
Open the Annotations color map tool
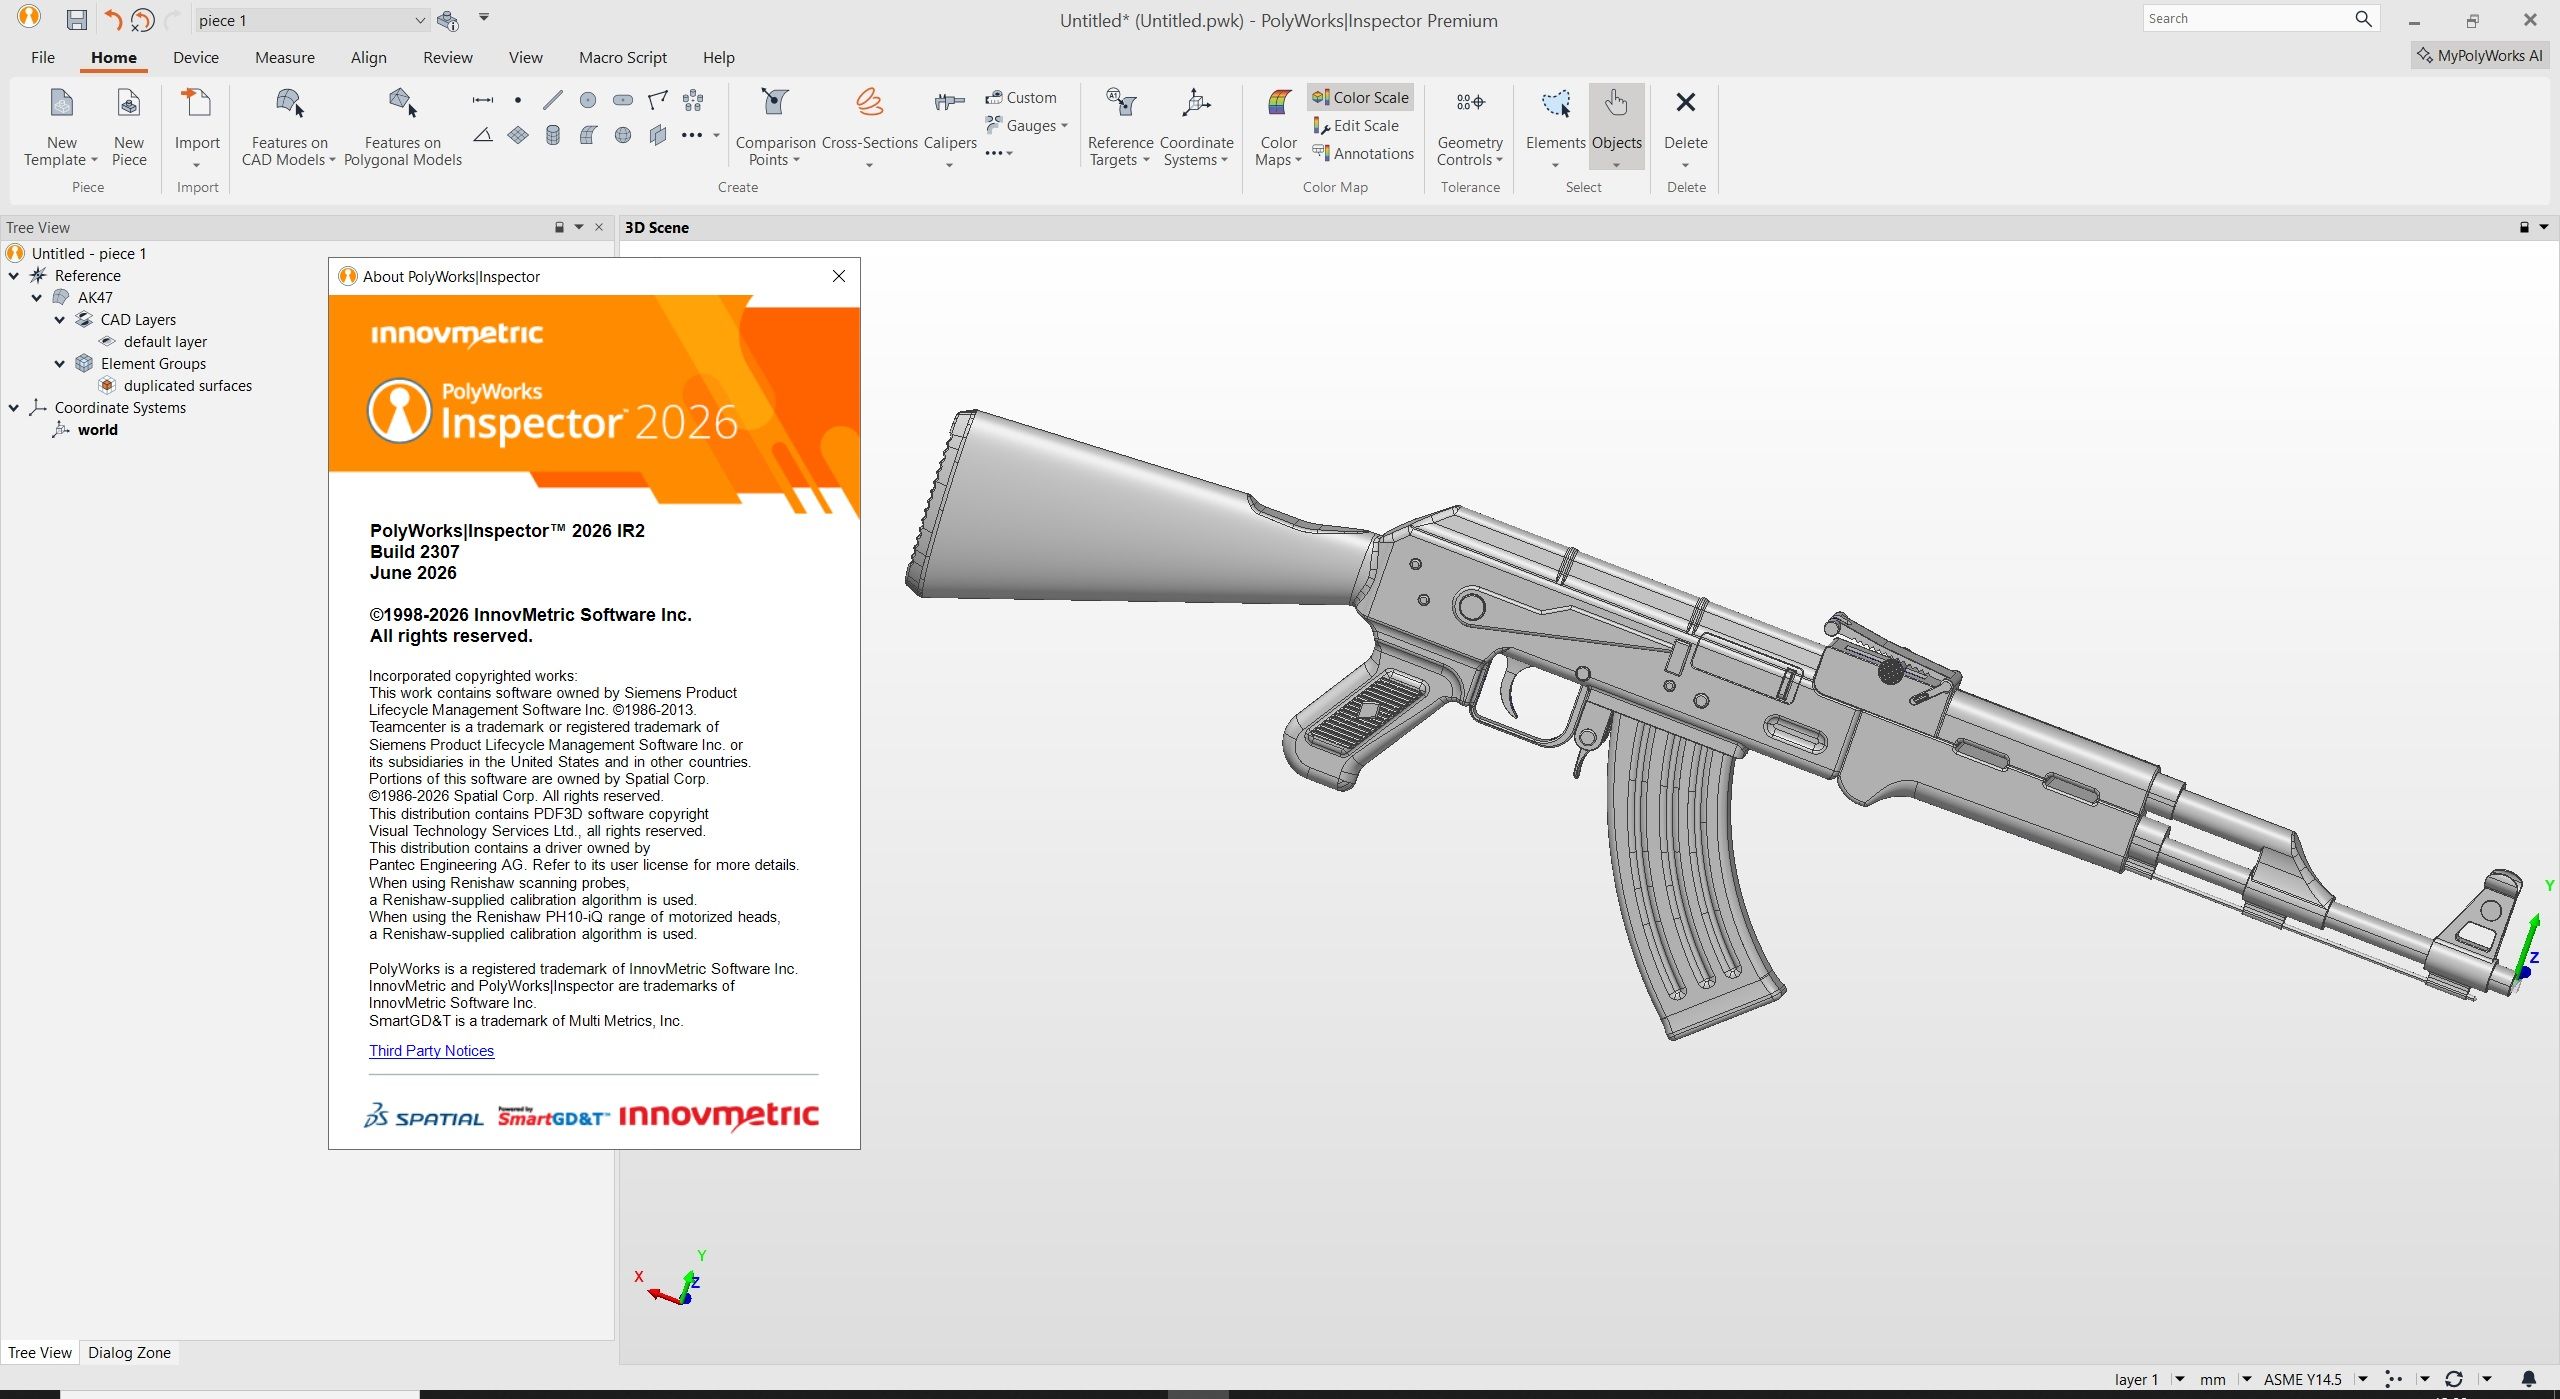coord(1363,154)
